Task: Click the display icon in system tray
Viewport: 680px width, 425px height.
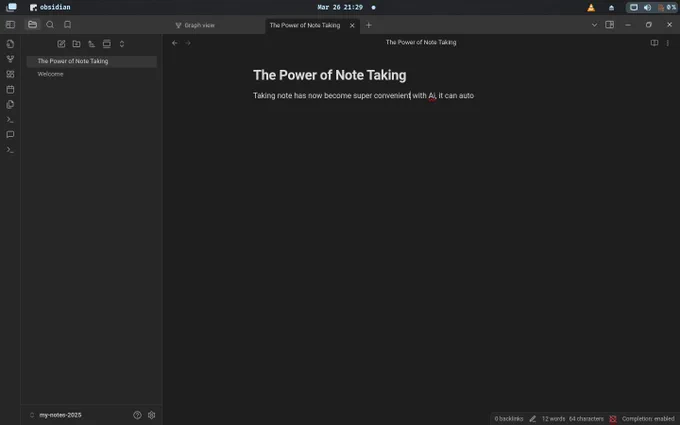Action: [x=634, y=7]
